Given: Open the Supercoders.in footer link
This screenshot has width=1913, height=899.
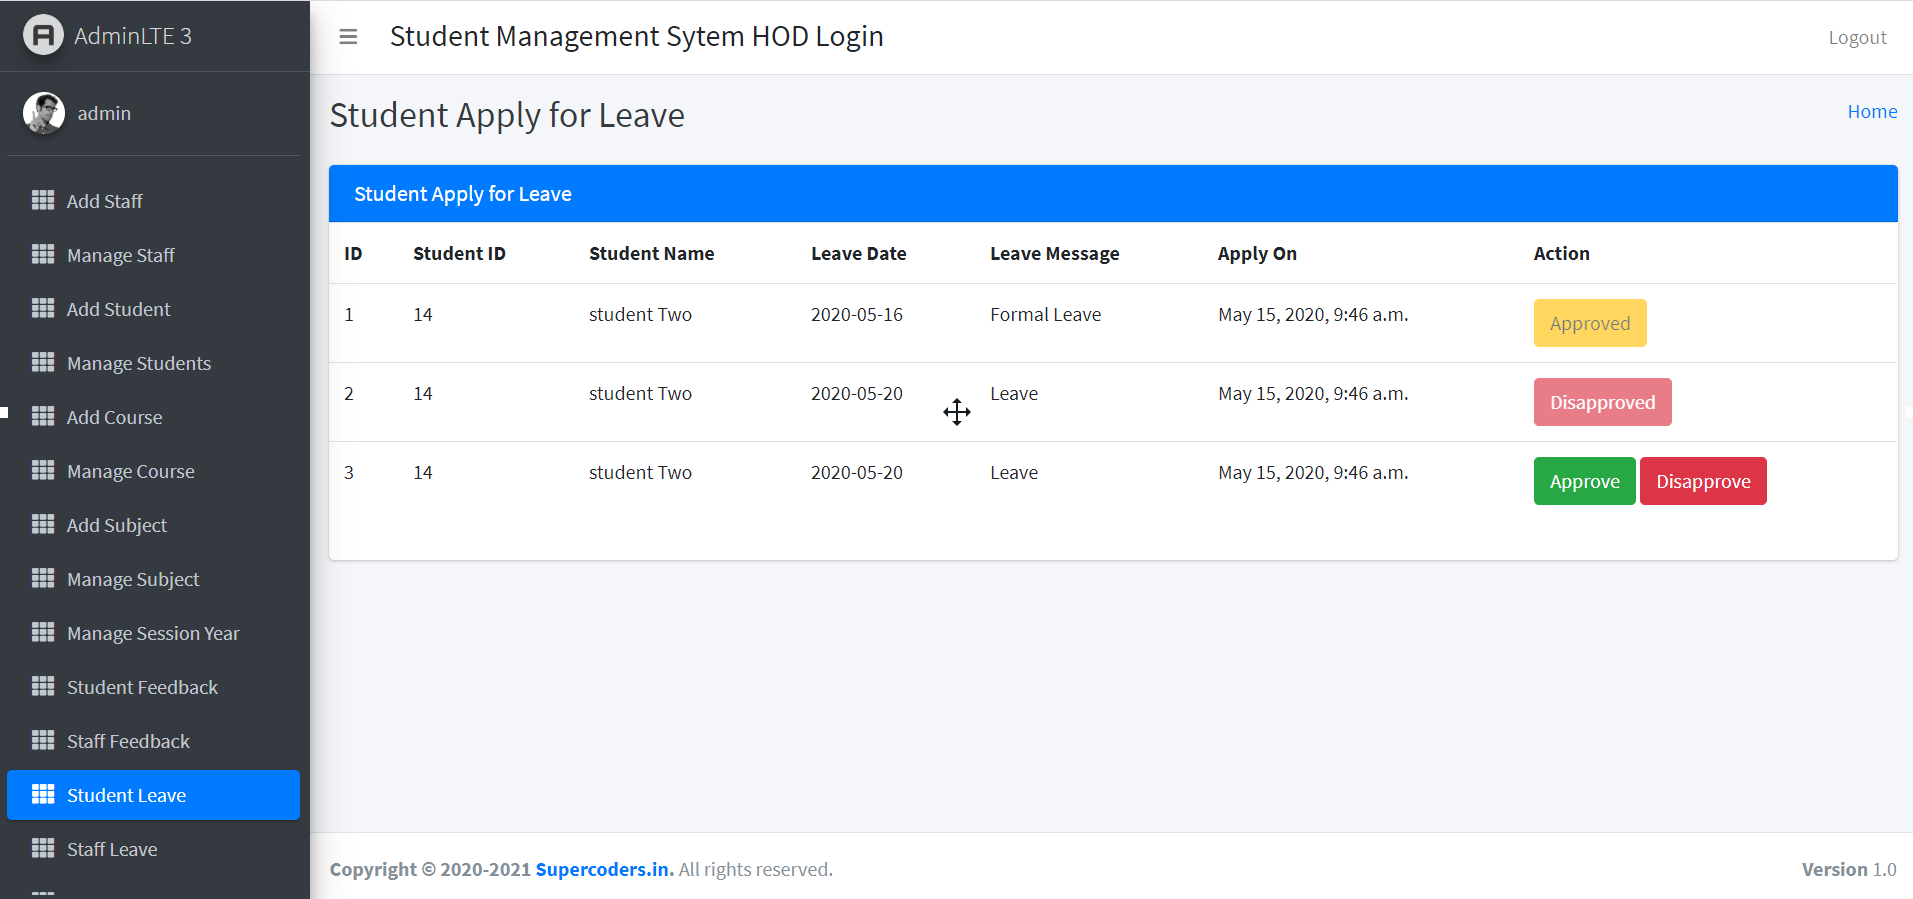Looking at the screenshot, I should (x=604, y=869).
